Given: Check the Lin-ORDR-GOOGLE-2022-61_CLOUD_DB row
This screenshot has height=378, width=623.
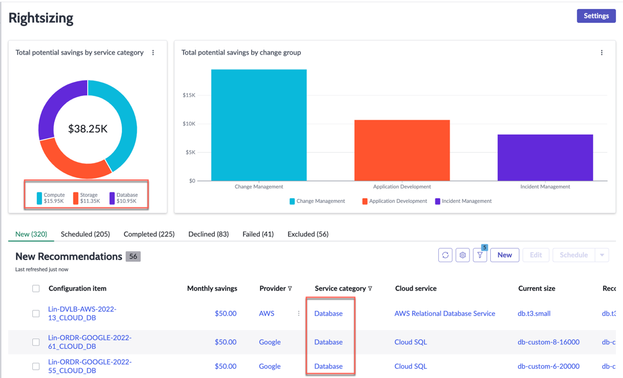Looking at the screenshot, I should [x=36, y=342].
